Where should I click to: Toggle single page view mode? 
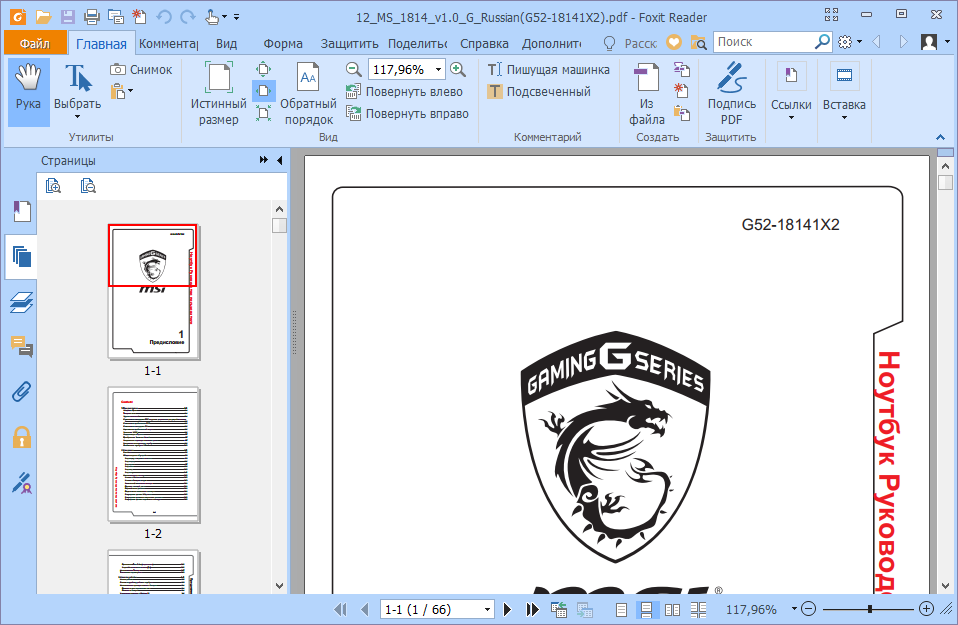tap(621, 609)
